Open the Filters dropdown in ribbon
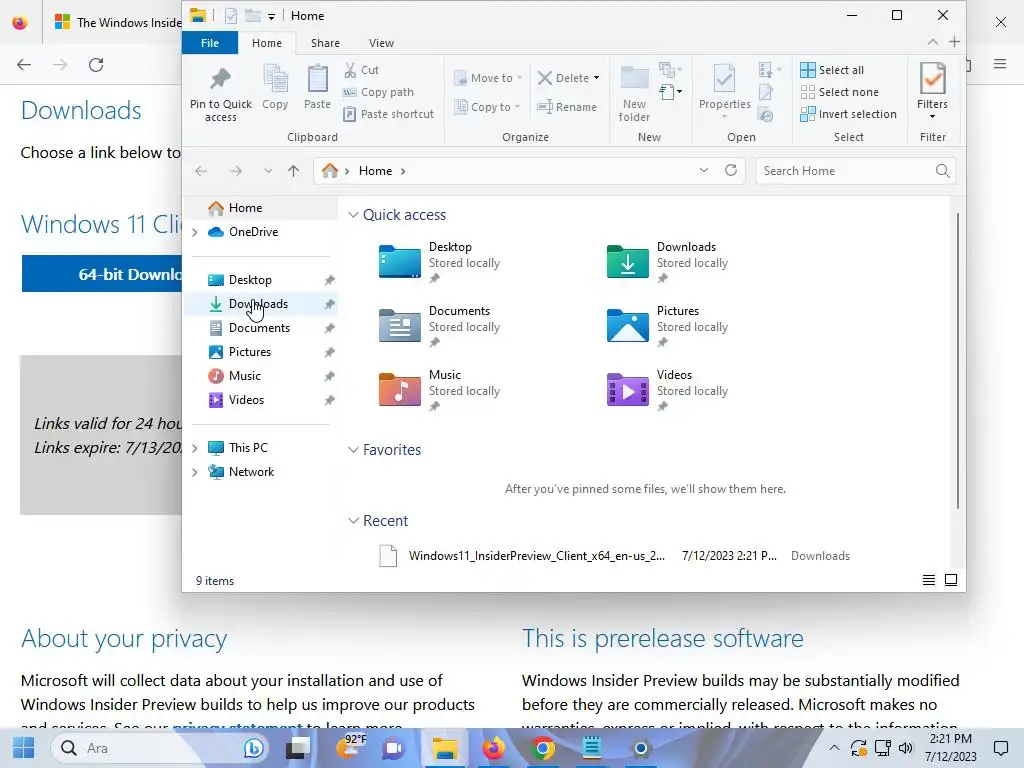The width and height of the screenshot is (1024, 768). (932, 91)
